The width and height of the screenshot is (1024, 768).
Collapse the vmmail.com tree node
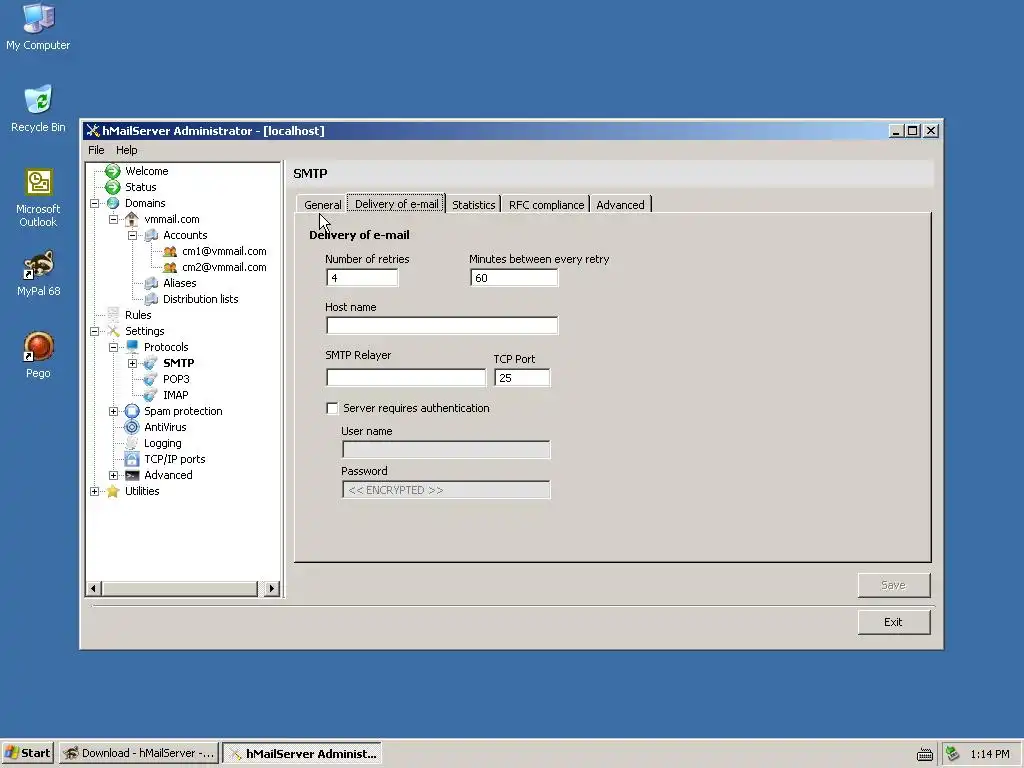[114, 219]
